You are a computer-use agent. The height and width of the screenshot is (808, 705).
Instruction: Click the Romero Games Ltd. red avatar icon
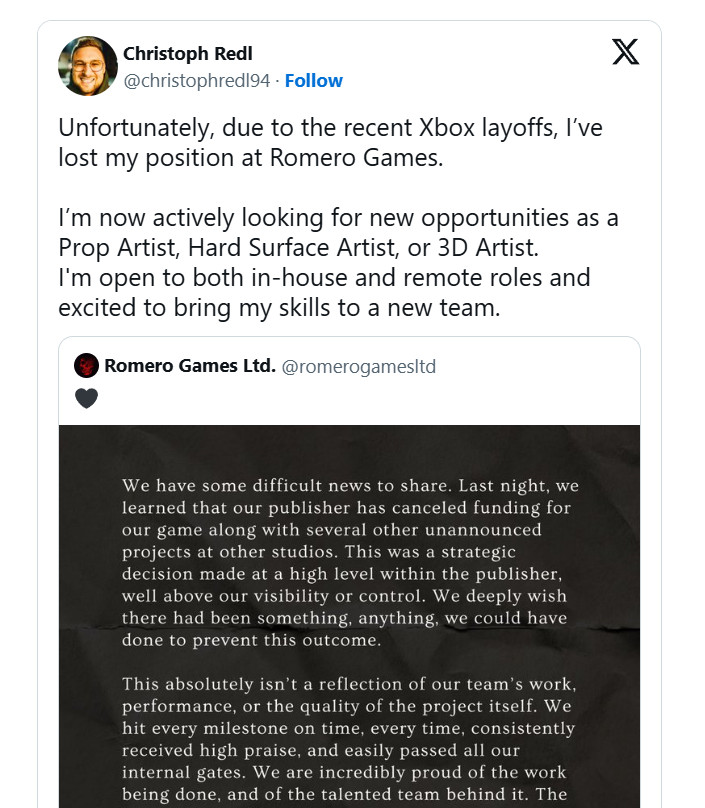86,366
